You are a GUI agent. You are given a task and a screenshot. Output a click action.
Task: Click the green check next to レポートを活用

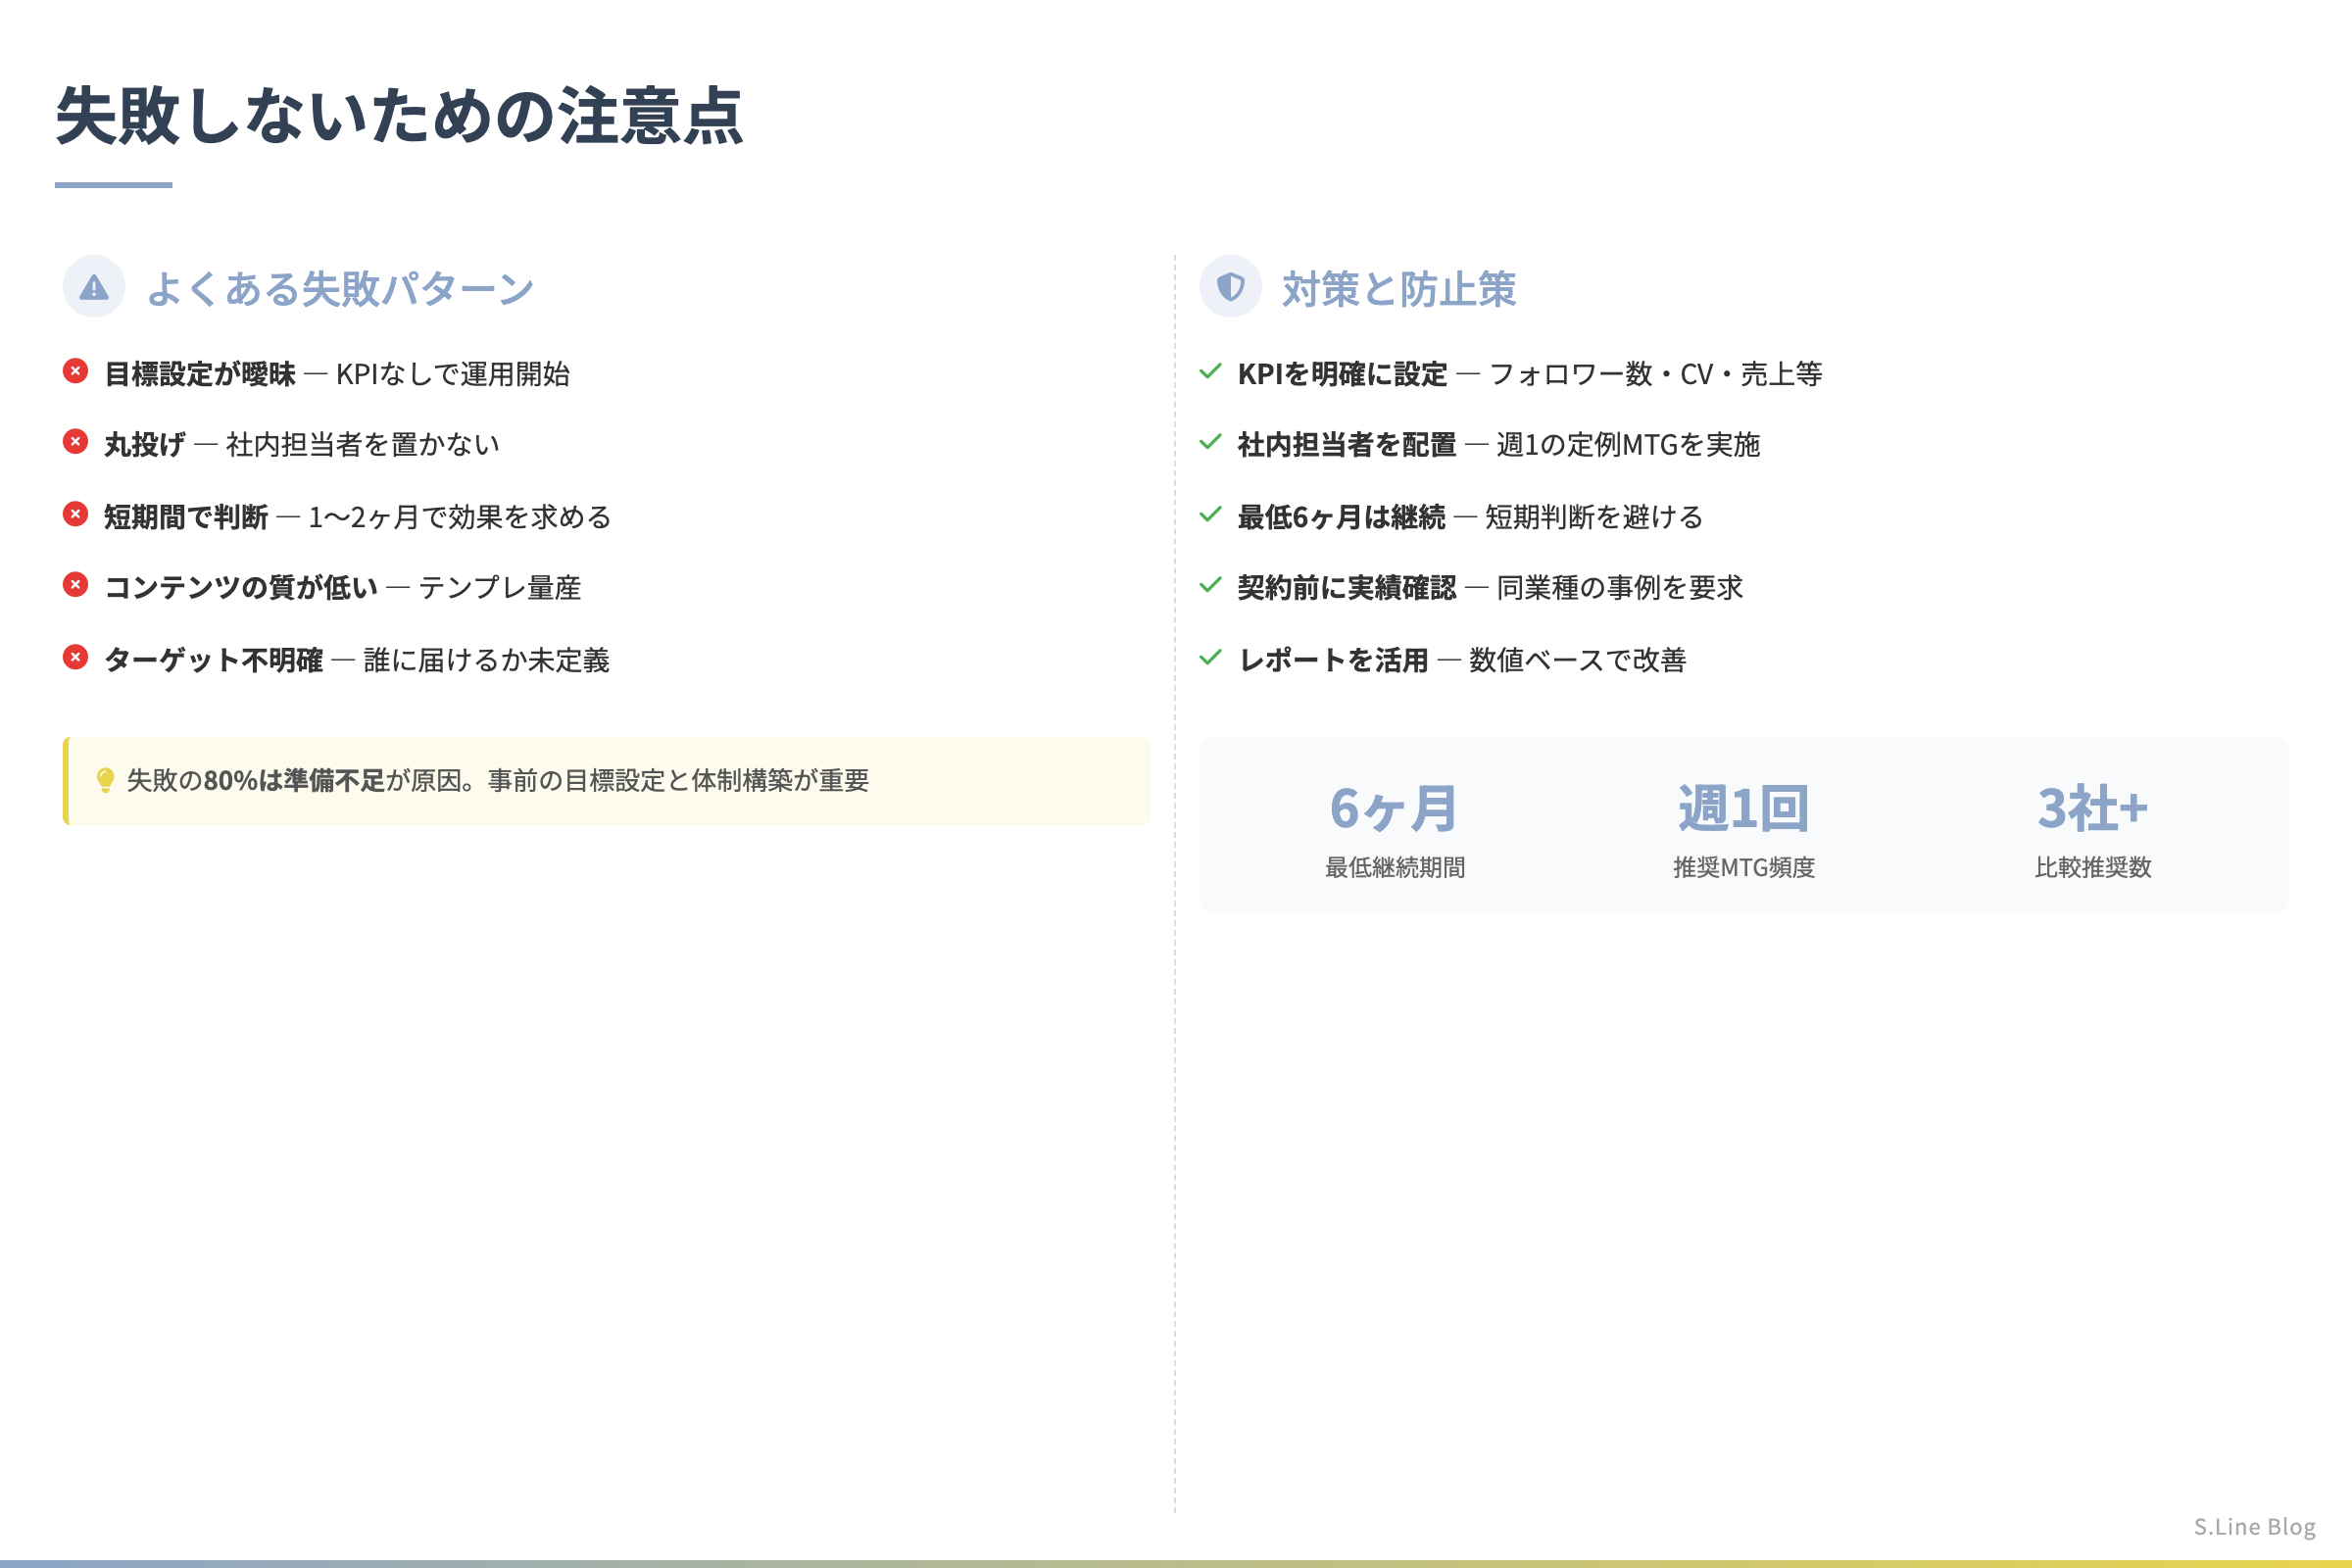1210,657
